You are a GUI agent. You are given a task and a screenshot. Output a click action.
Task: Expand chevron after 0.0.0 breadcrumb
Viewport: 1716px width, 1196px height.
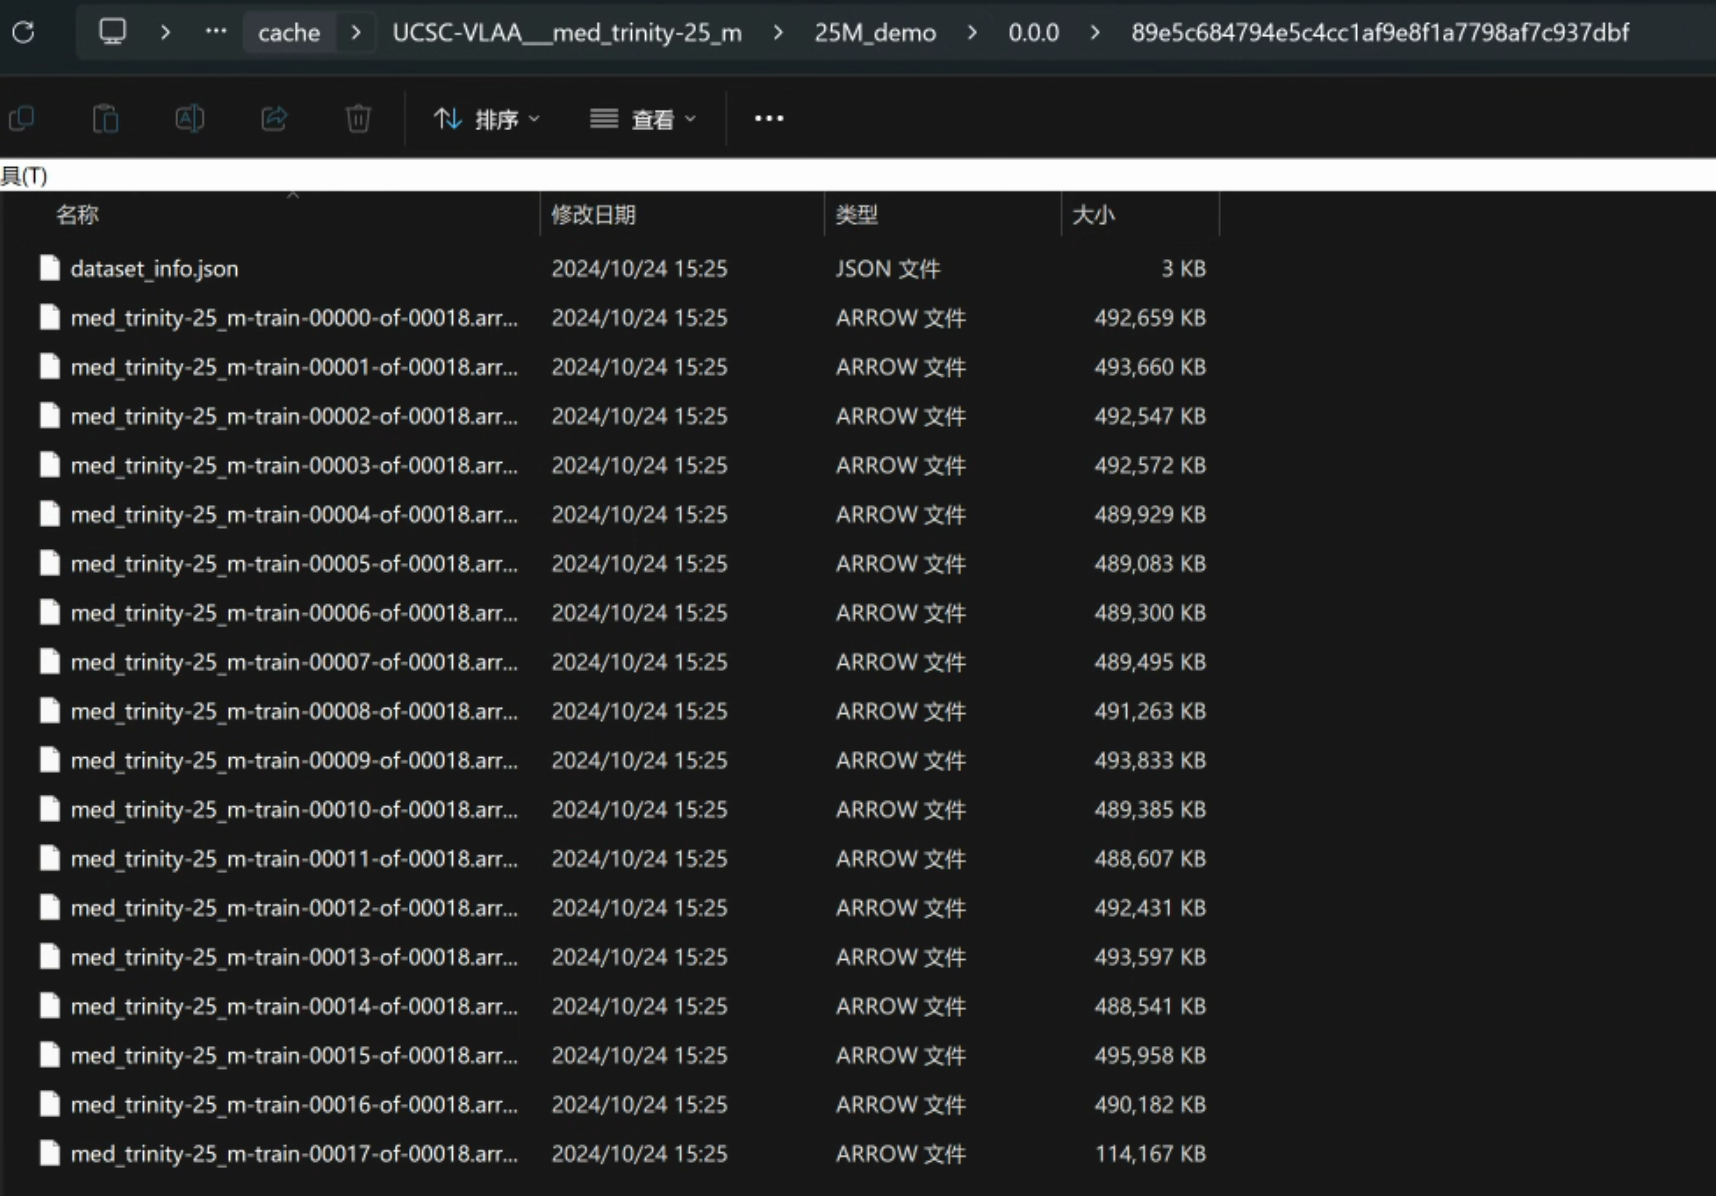coord(1095,32)
